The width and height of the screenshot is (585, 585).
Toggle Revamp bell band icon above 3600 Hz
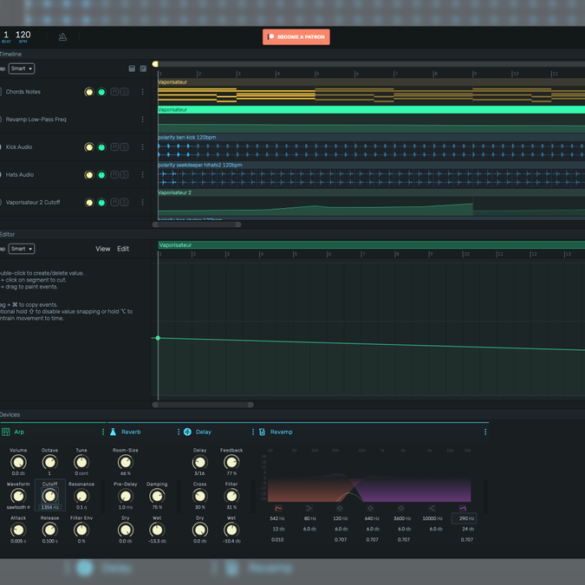coord(401,508)
